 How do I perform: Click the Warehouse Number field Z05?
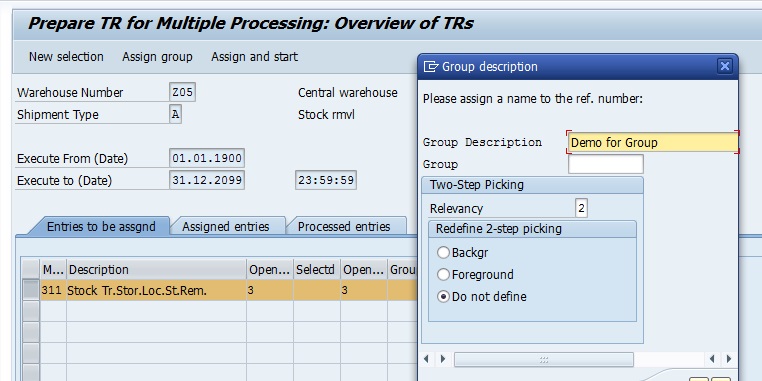point(183,92)
